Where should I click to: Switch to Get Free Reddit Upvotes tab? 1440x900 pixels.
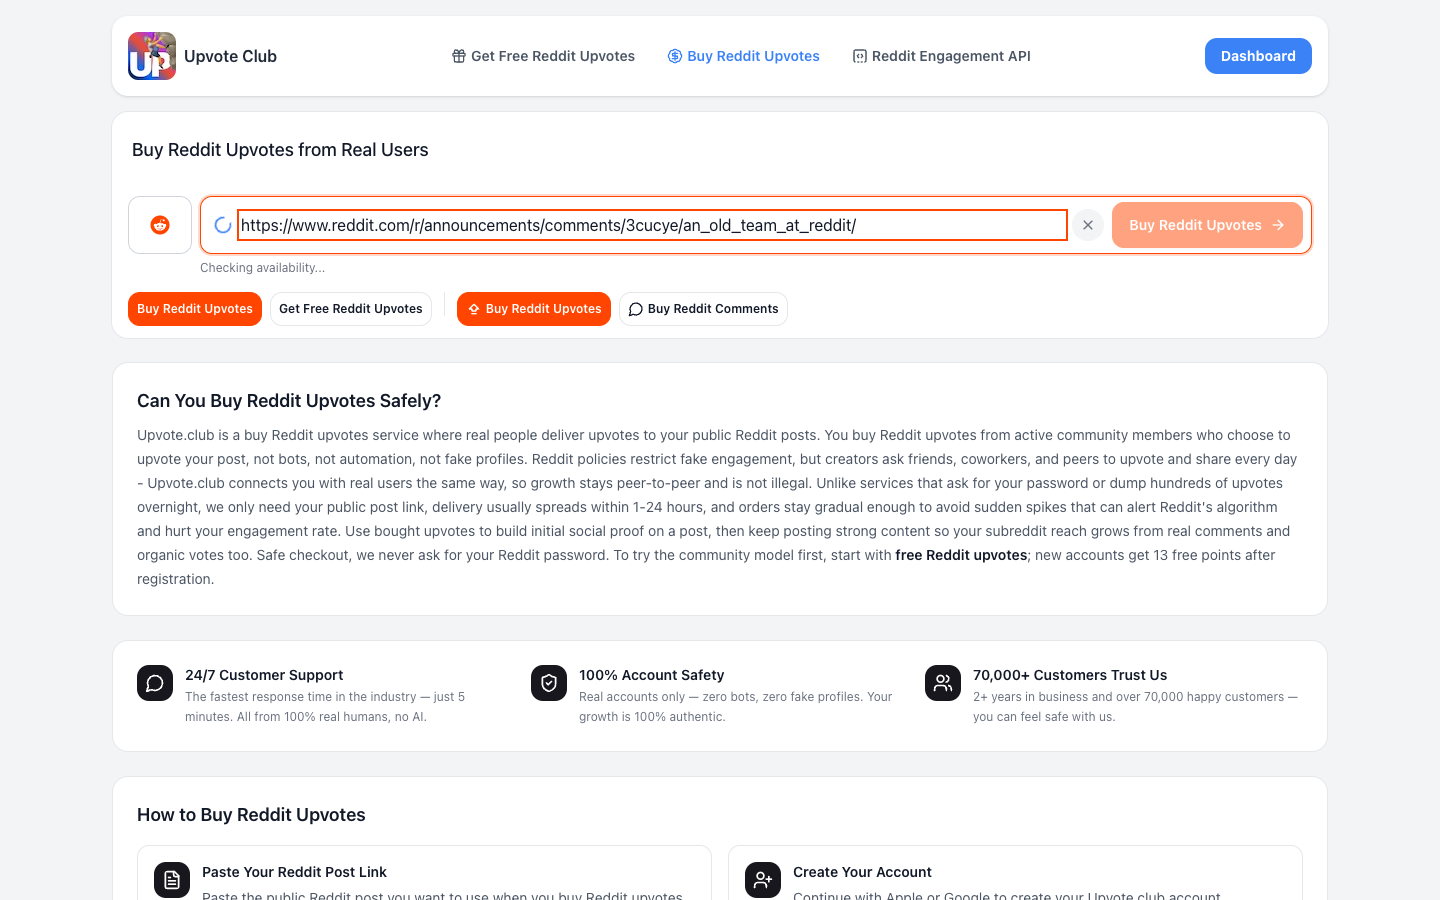351,309
